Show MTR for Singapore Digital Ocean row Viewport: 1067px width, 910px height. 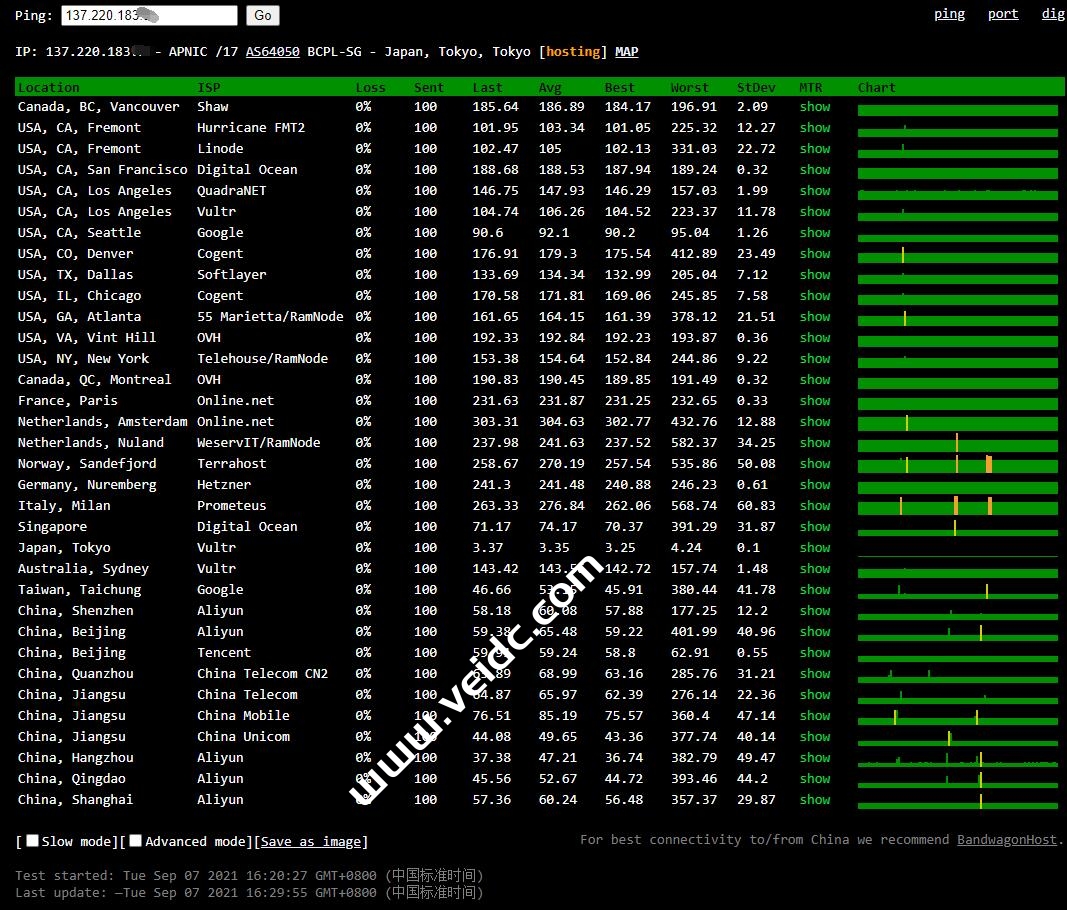click(815, 527)
